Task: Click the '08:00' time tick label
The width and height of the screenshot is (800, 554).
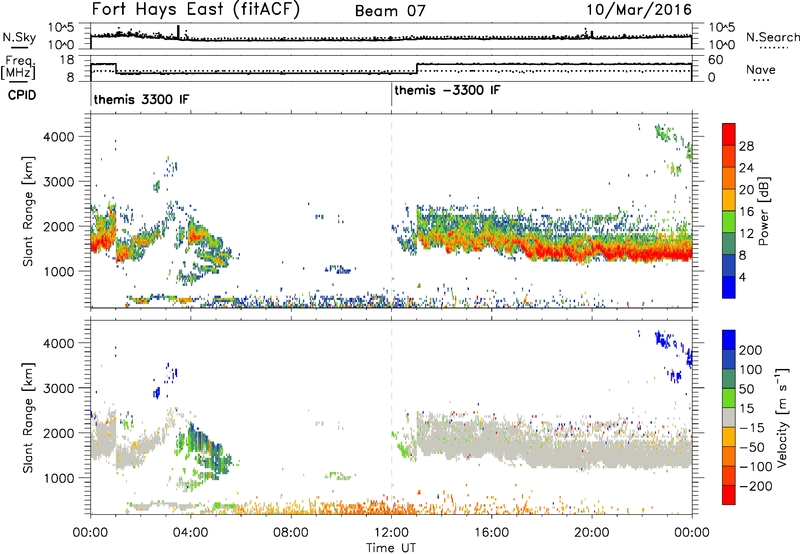Action: click(291, 533)
